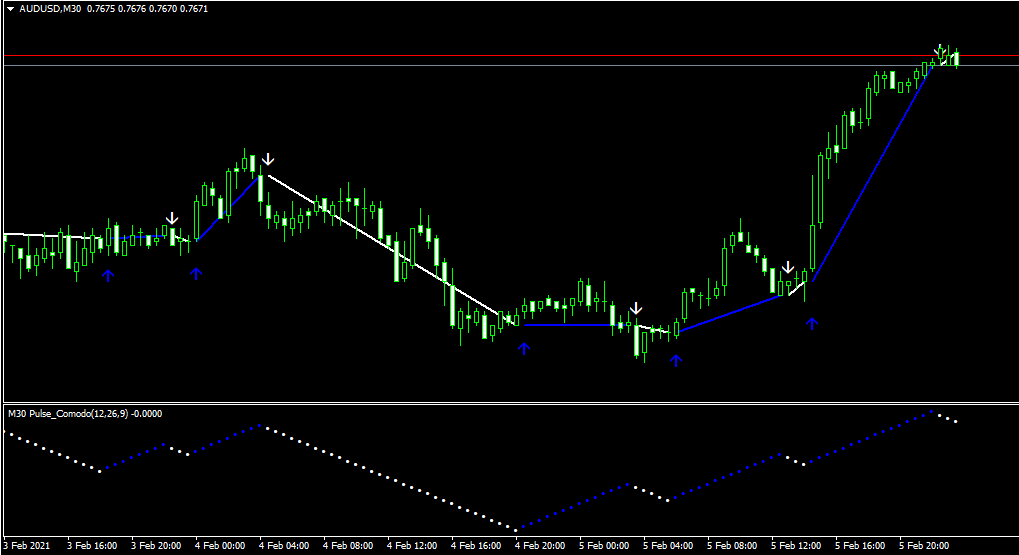Select the flat blue horizontal segment after 4 Feb 20:00

click(x=575, y=324)
